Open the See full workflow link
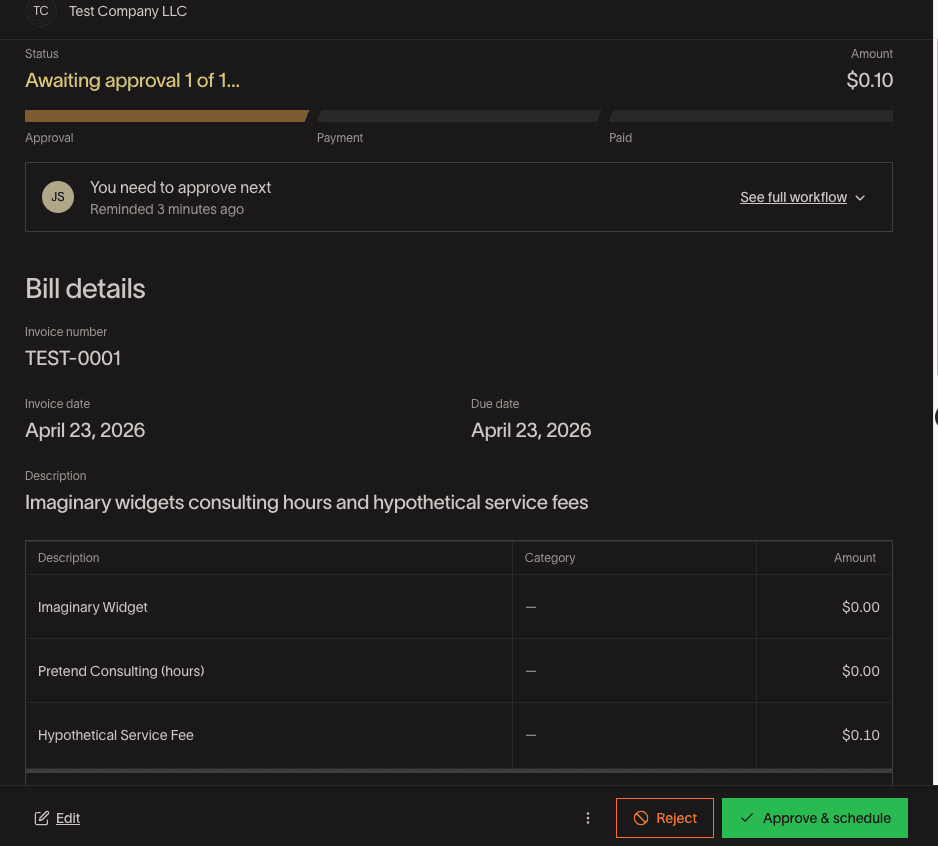 [x=793, y=197]
